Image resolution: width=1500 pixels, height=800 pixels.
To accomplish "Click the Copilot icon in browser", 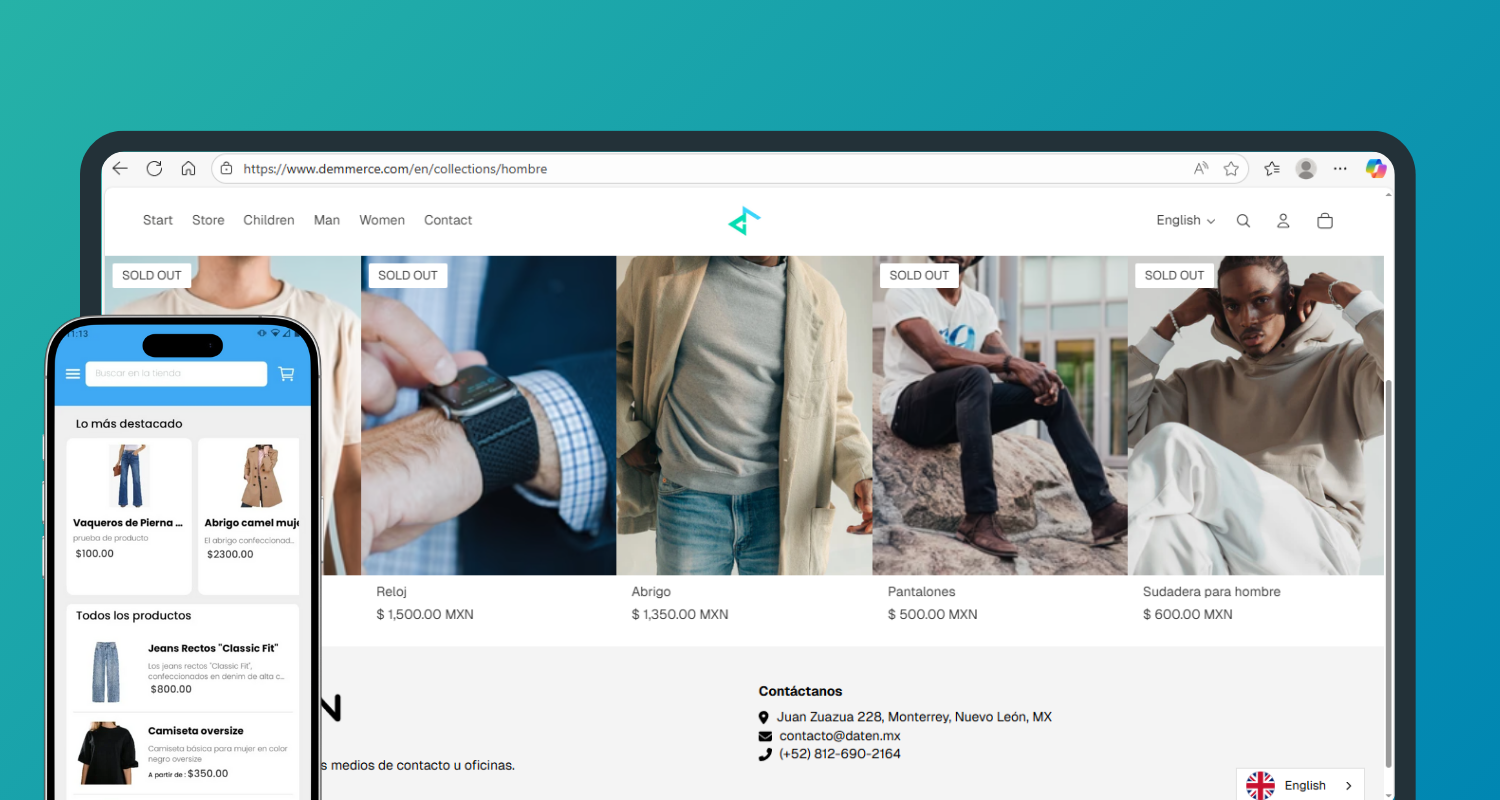I will (x=1376, y=169).
